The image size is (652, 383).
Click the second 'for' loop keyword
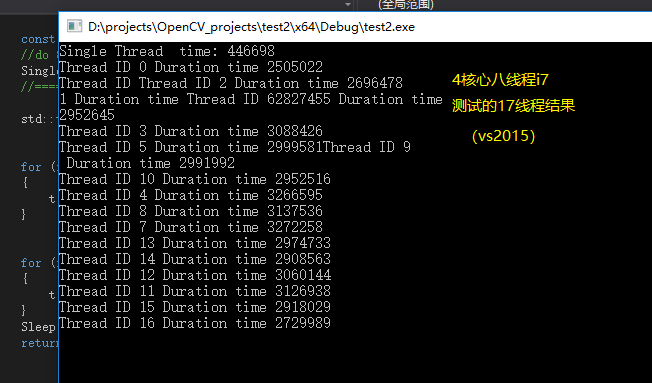point(31,263)
